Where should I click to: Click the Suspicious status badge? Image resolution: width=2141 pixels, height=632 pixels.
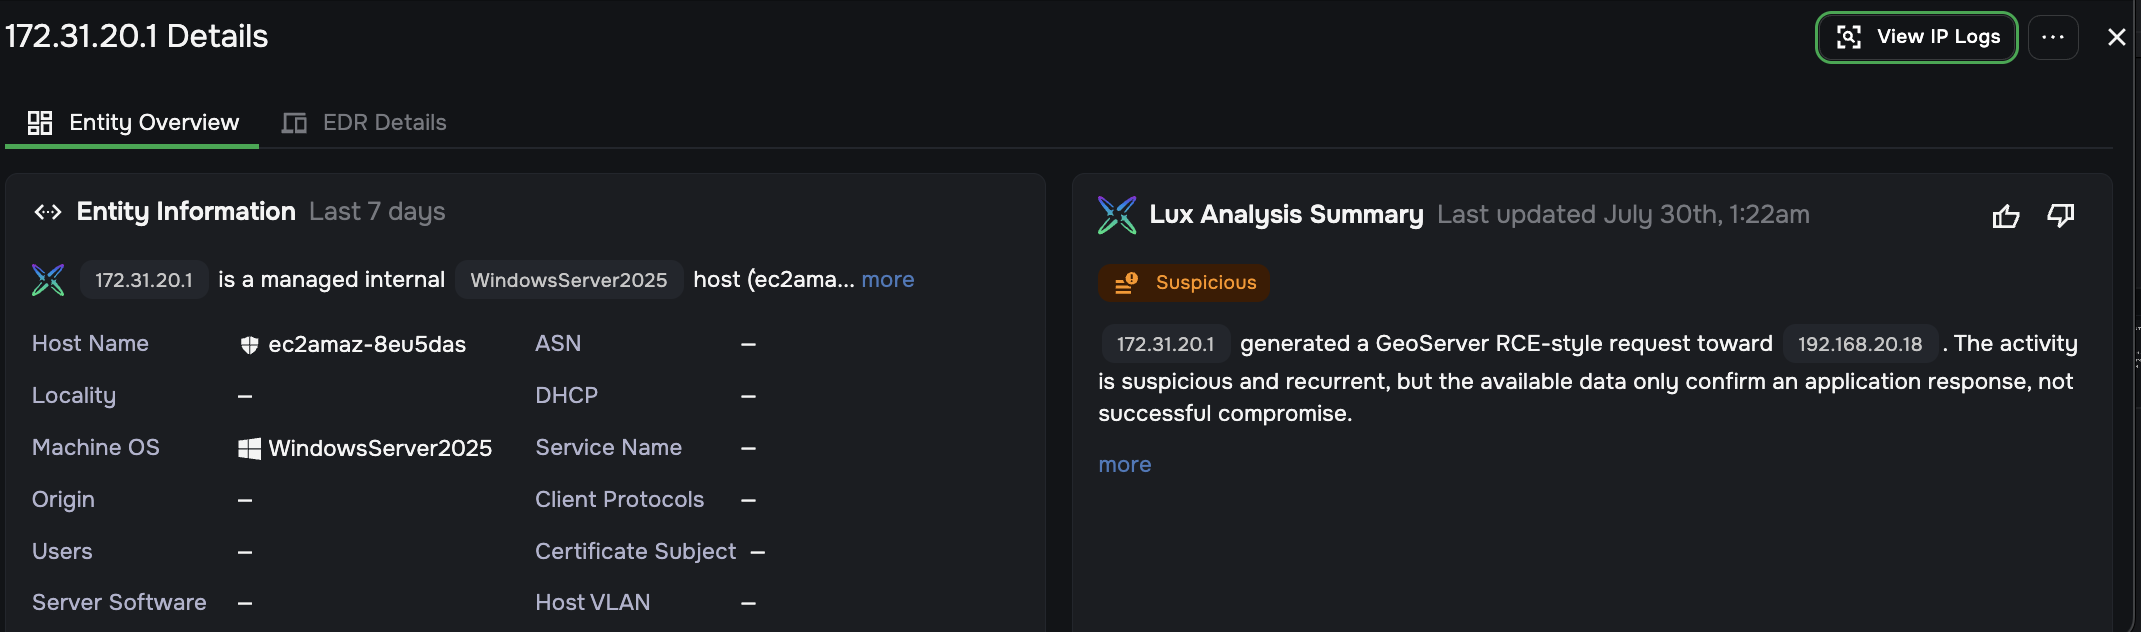[x=1184, y=283]
